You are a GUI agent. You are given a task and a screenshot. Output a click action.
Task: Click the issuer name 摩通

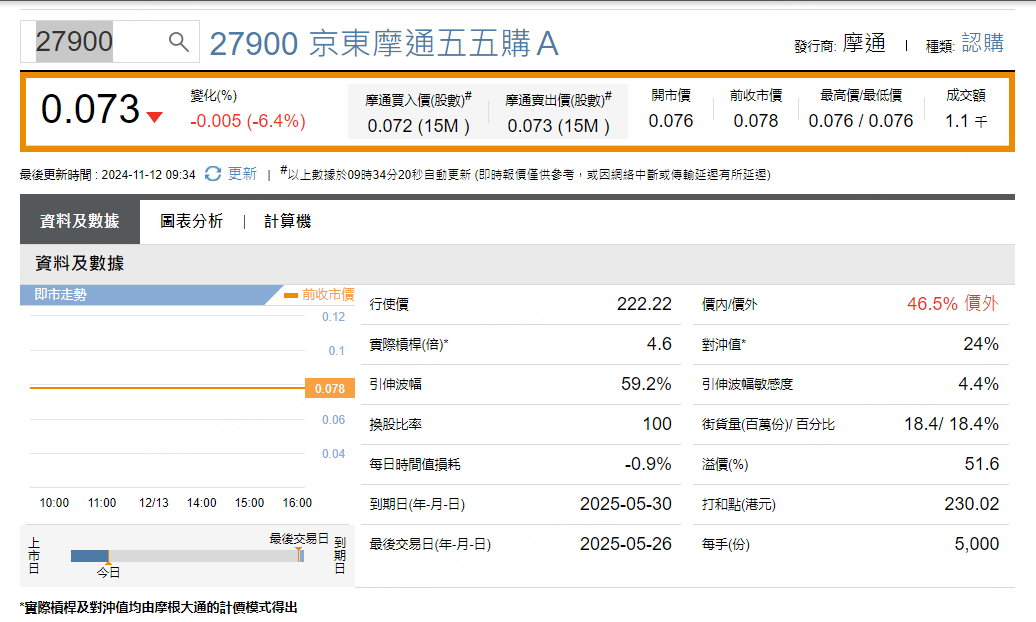(x=864, y=44)
